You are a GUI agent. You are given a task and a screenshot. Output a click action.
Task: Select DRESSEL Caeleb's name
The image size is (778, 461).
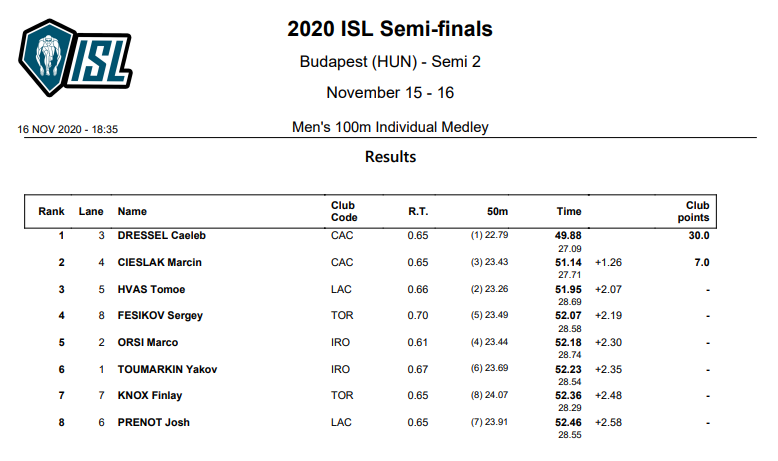161,235
